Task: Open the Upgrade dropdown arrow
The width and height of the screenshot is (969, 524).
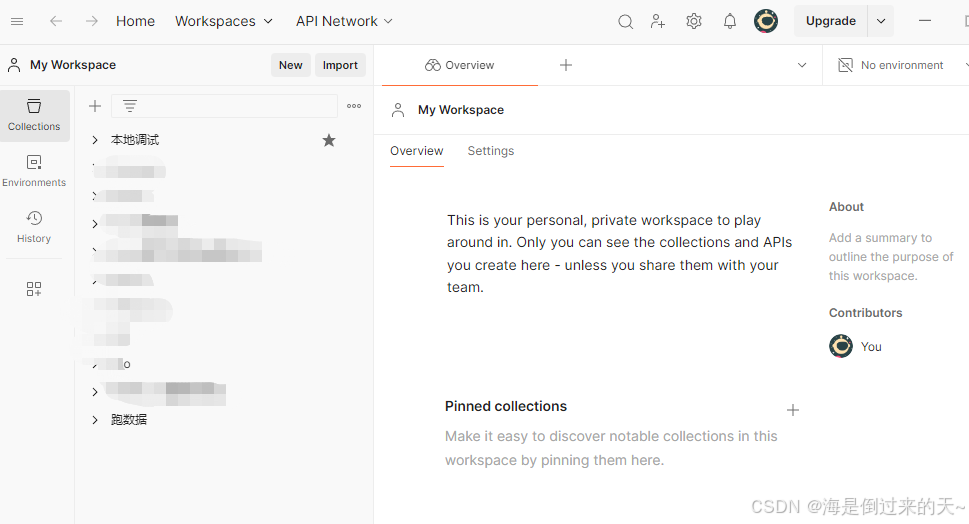Action: pos(881,22)
